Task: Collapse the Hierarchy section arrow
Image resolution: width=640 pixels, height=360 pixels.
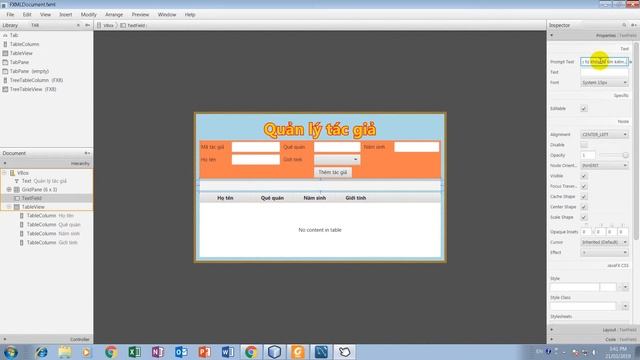Action: (x=4, y=163)
